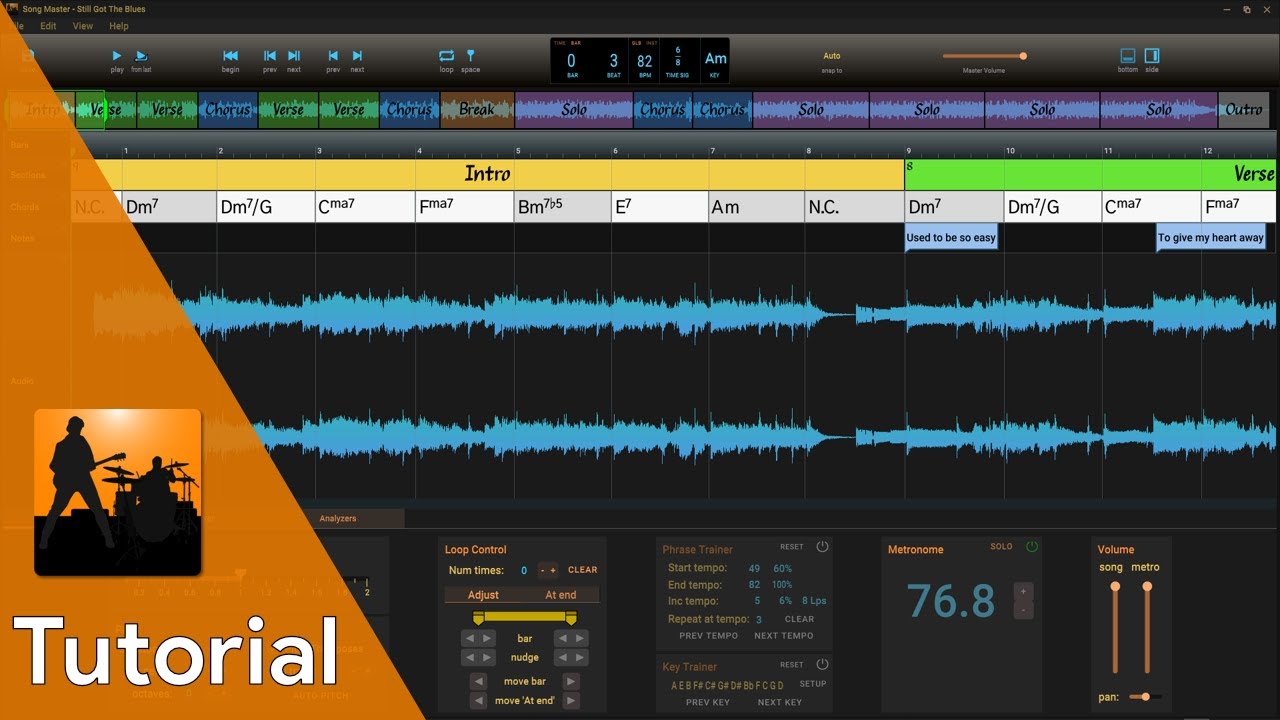Adjust the Master Volume slider
1280x720 pixels.
(x=983, y=56)
